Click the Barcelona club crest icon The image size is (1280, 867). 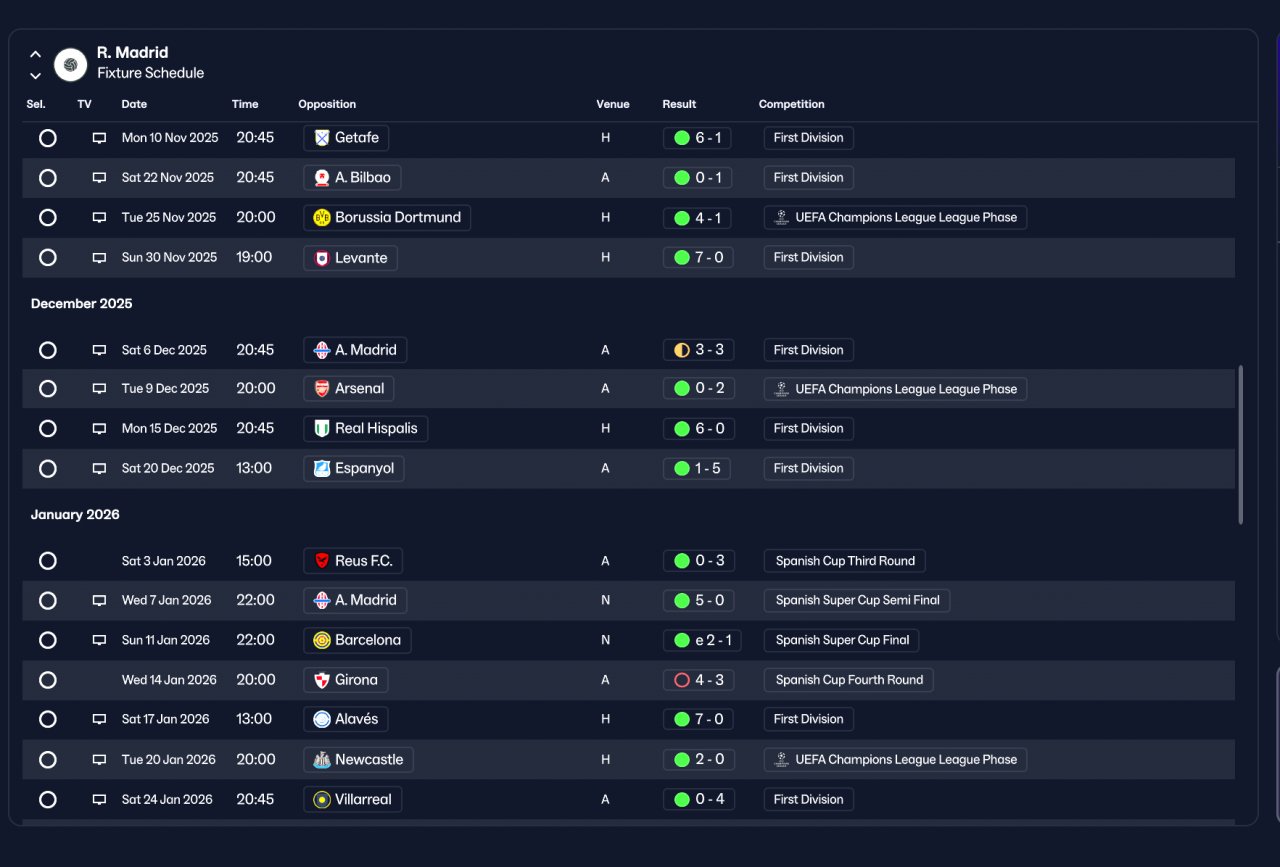pos(322,640)
